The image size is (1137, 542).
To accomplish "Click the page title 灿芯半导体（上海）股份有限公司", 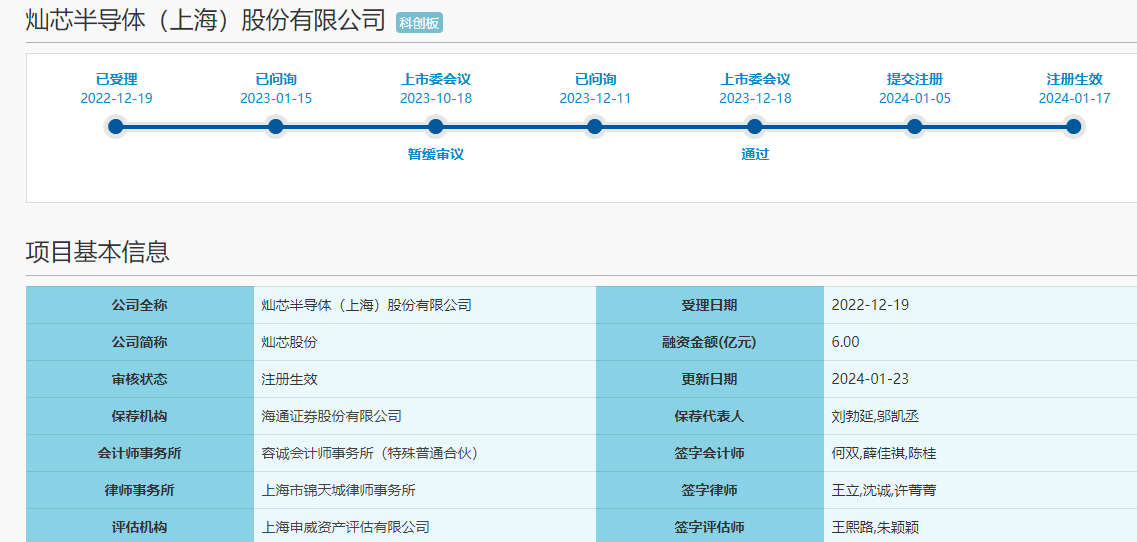I will [205, 21].
